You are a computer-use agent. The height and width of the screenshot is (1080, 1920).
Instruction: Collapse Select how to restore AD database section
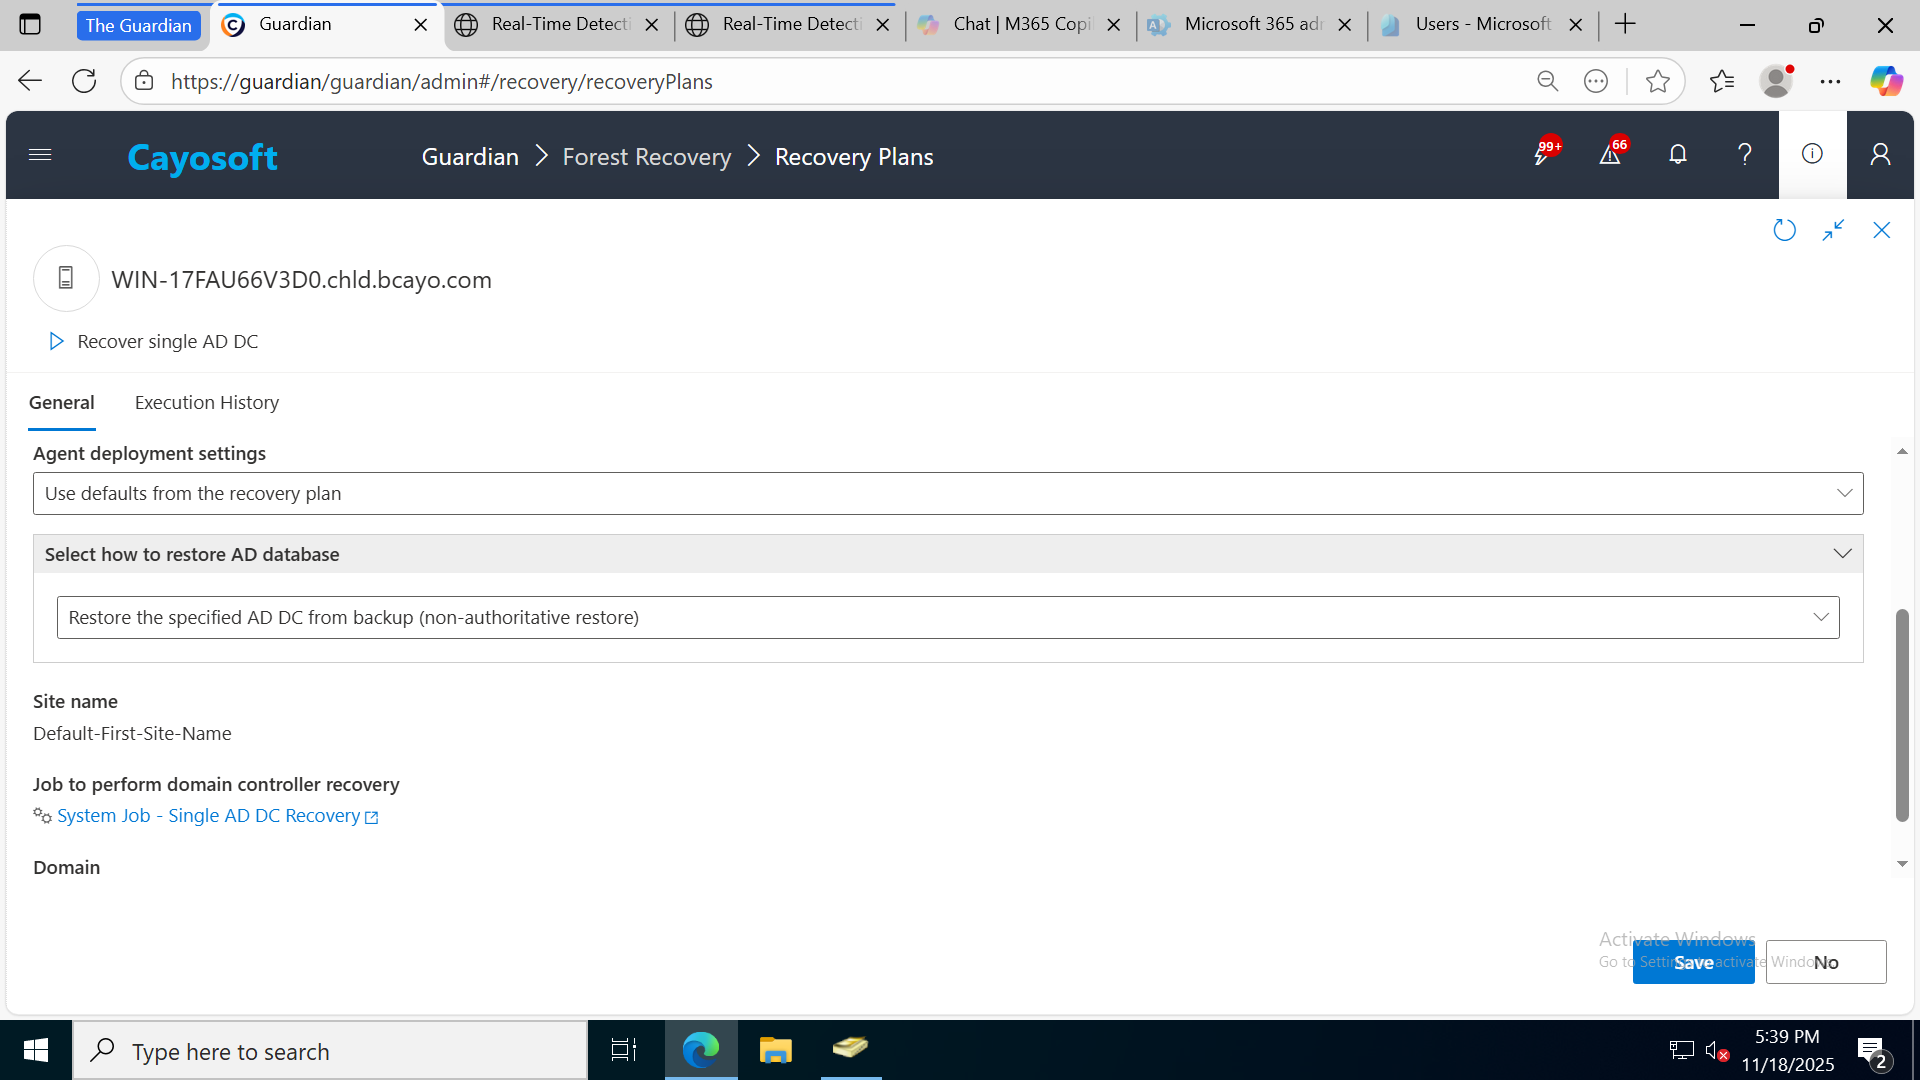coord(1842,554)
